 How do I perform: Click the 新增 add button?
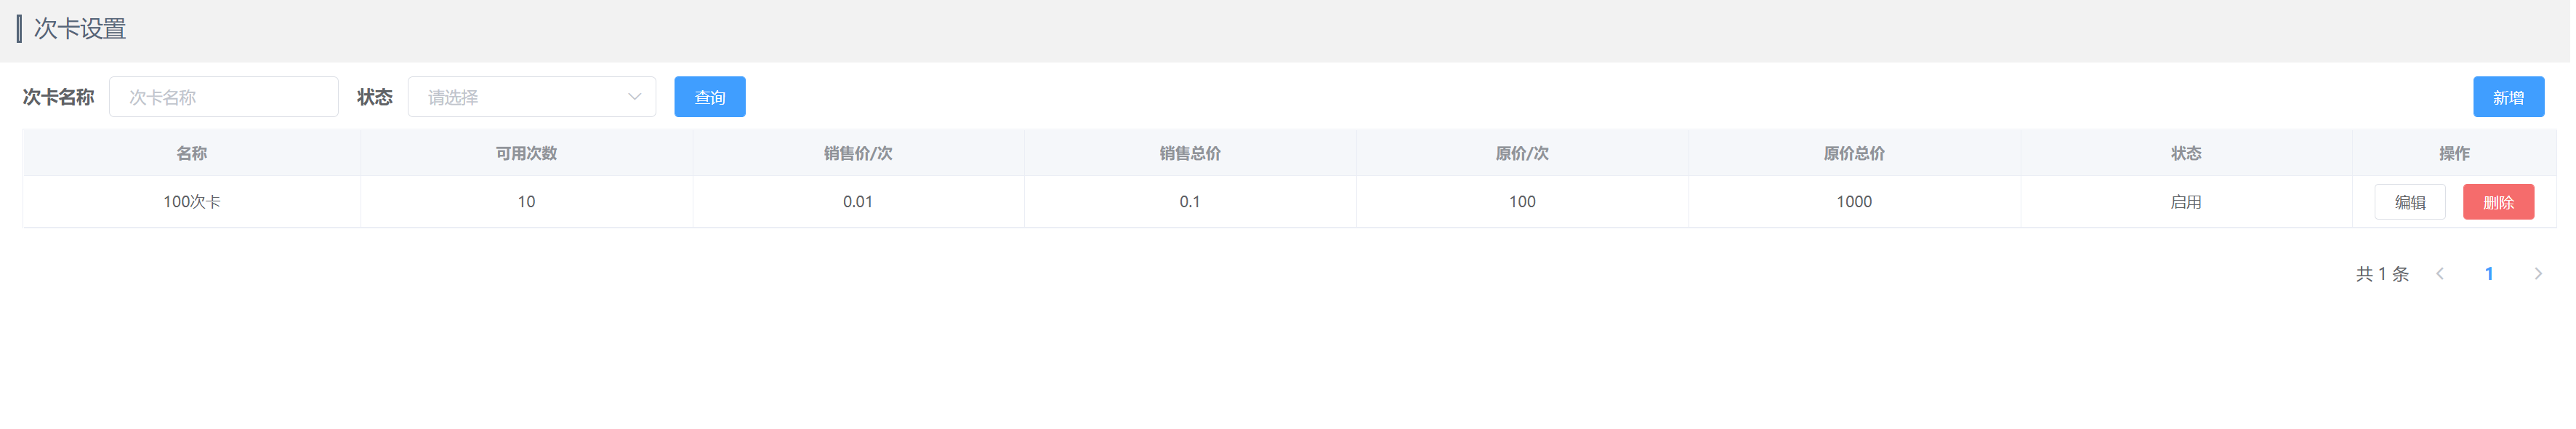(2508, 97)
